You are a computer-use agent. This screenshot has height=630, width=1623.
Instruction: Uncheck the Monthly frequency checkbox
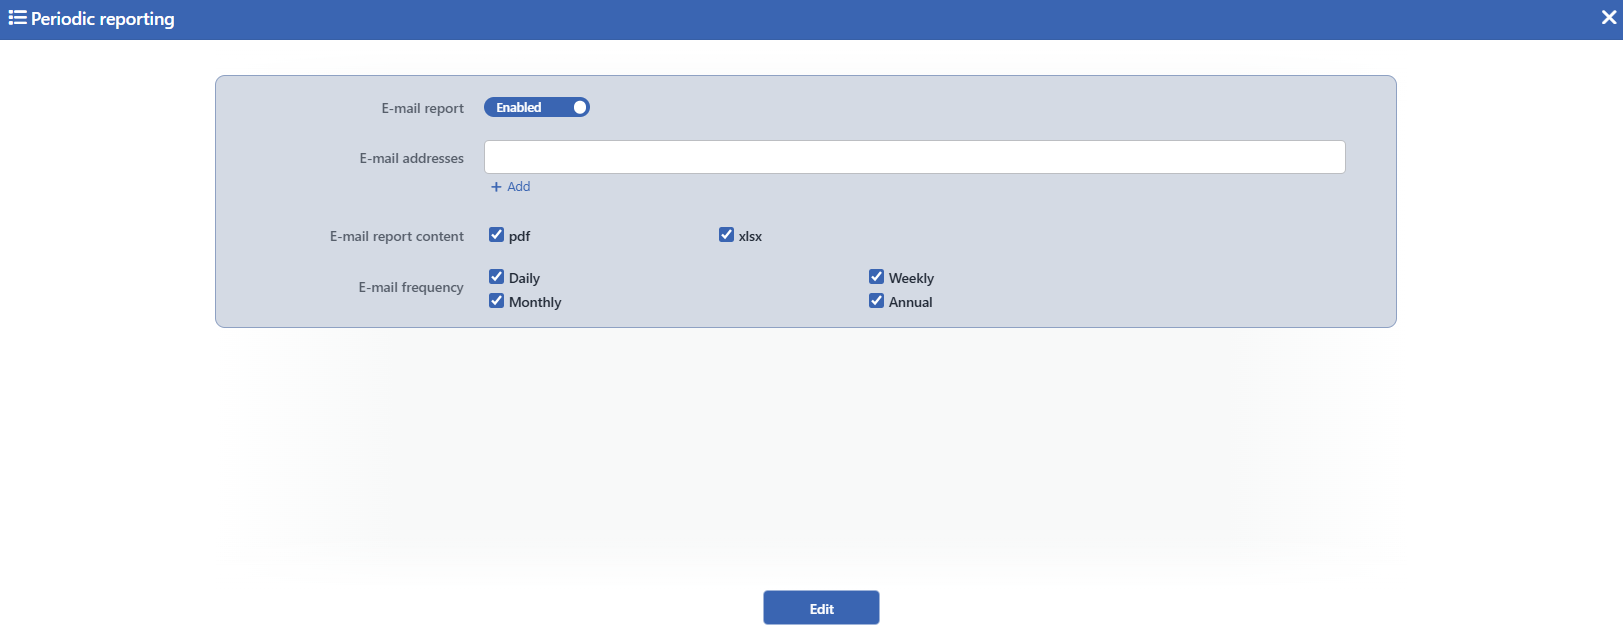pos(496,301)
